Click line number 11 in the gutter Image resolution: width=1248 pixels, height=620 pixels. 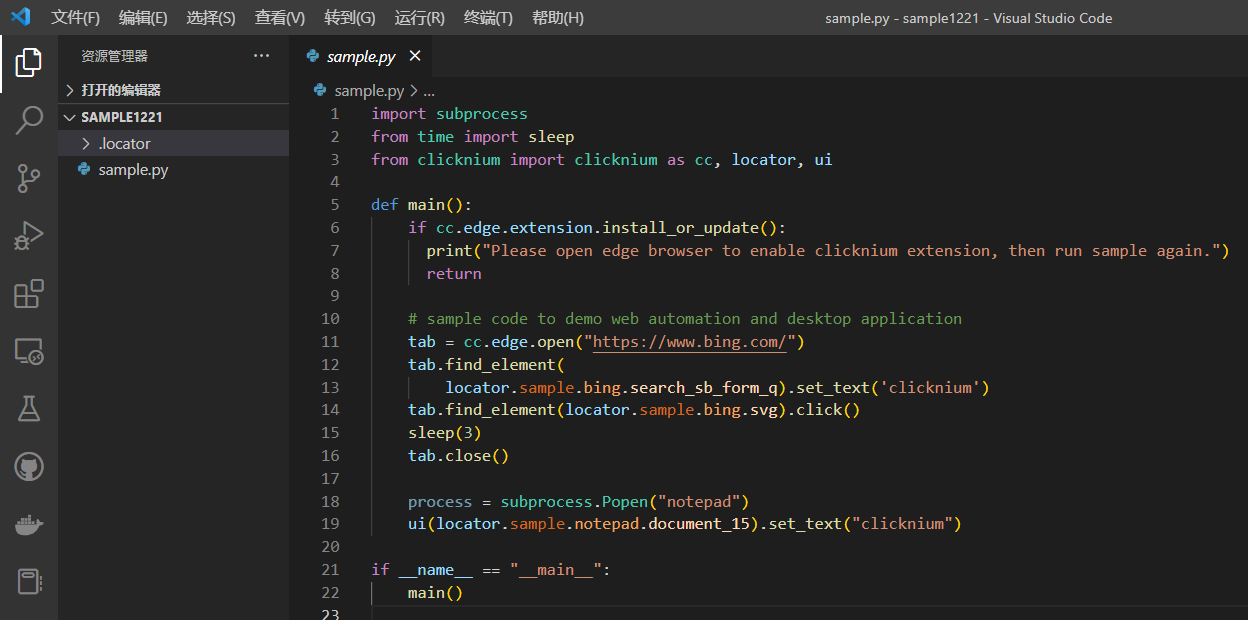331,342
